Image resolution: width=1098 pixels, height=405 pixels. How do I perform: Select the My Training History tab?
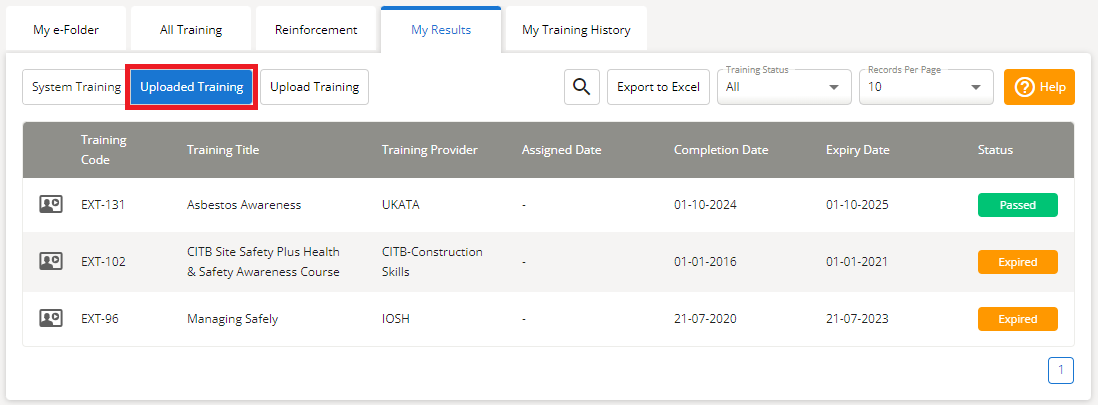pos(576,30)
